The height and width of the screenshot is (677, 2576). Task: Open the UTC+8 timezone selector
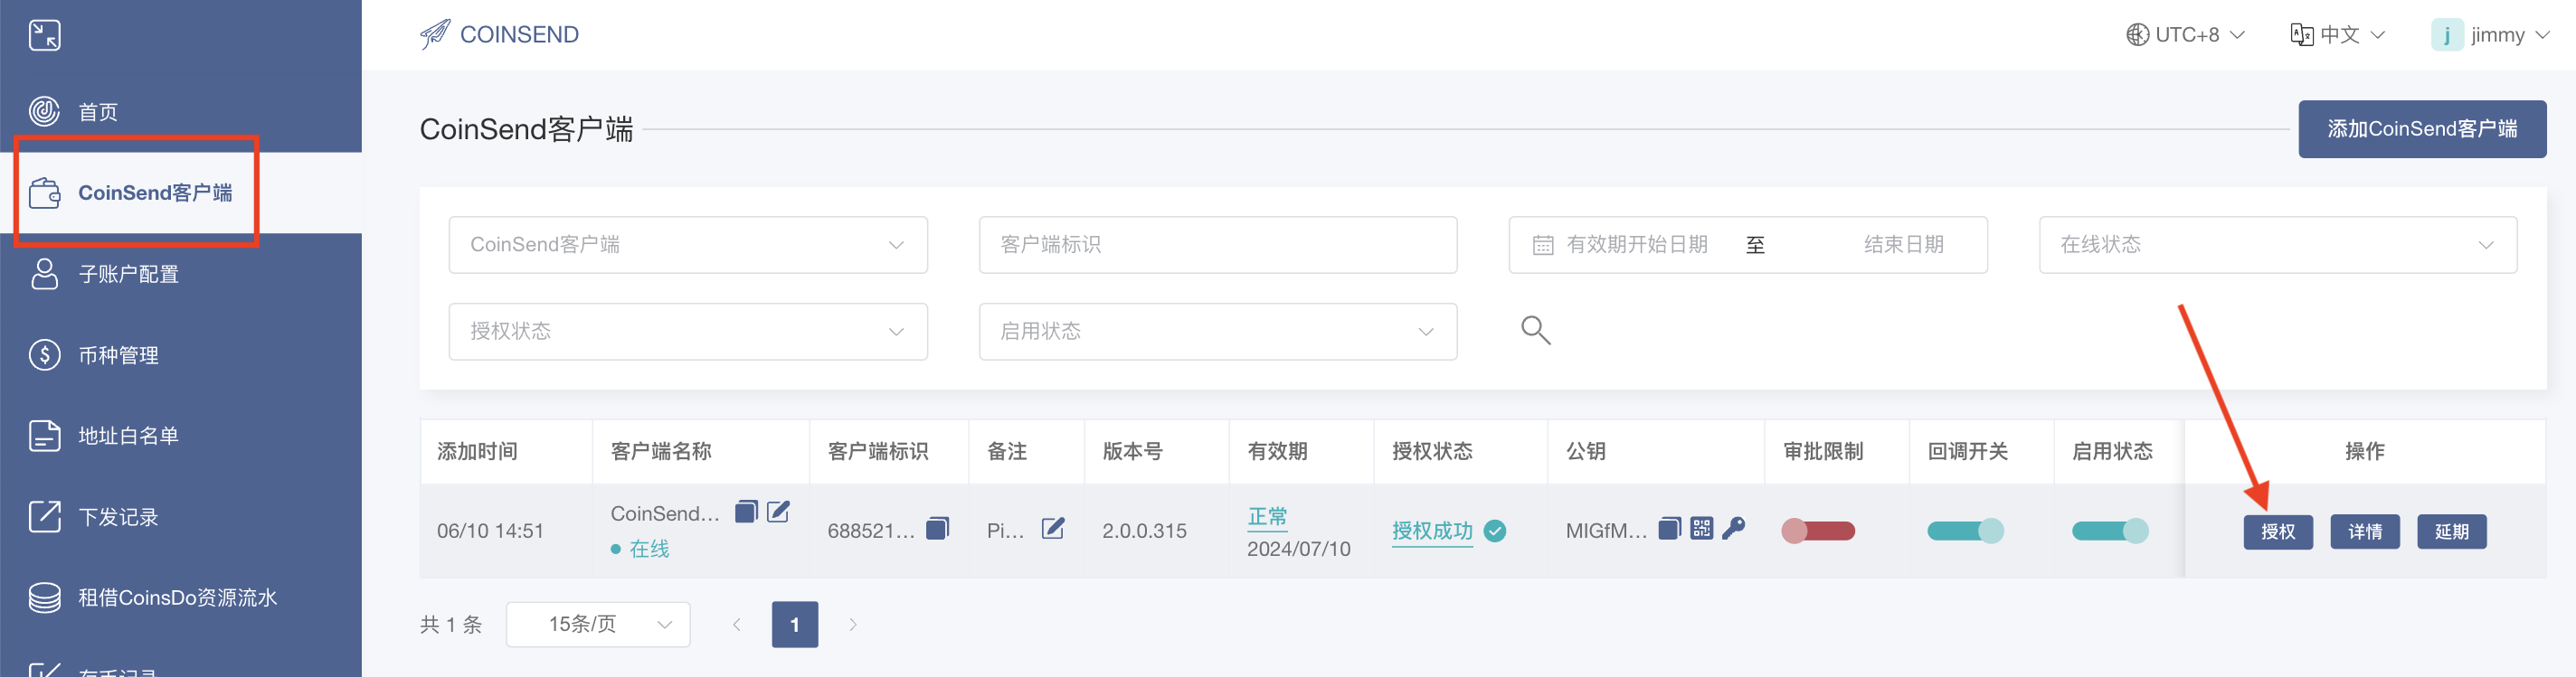click(x=2185, y=35)
